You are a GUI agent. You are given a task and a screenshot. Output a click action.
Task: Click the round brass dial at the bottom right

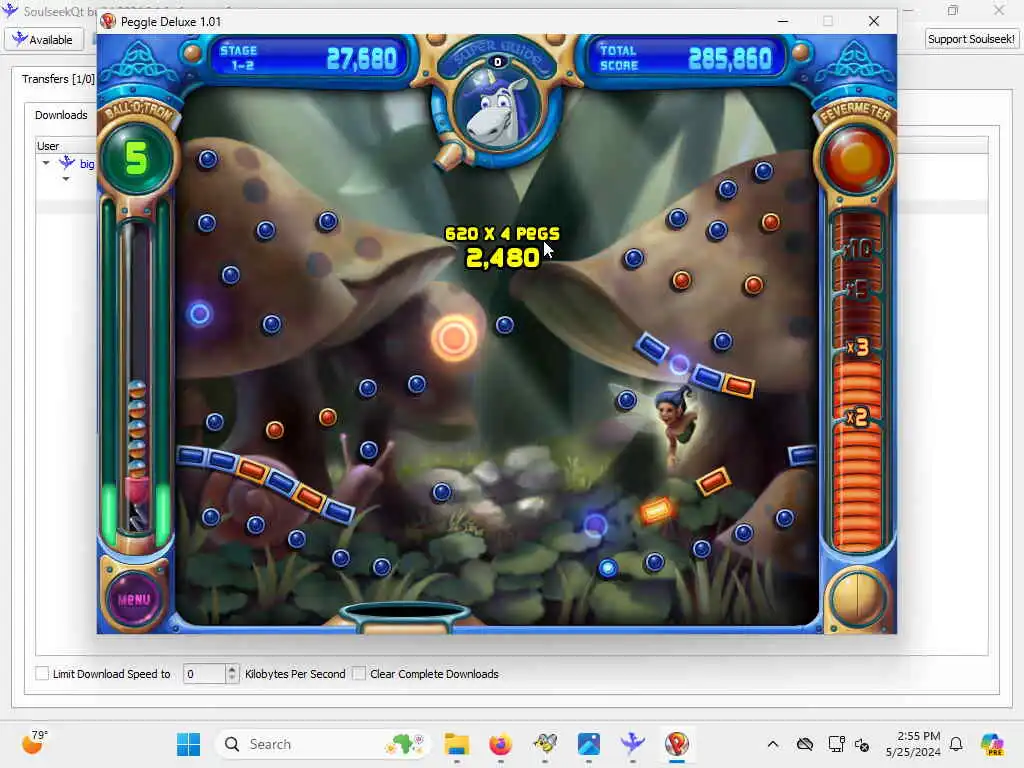pyautogui.click(x=857, y=598)
